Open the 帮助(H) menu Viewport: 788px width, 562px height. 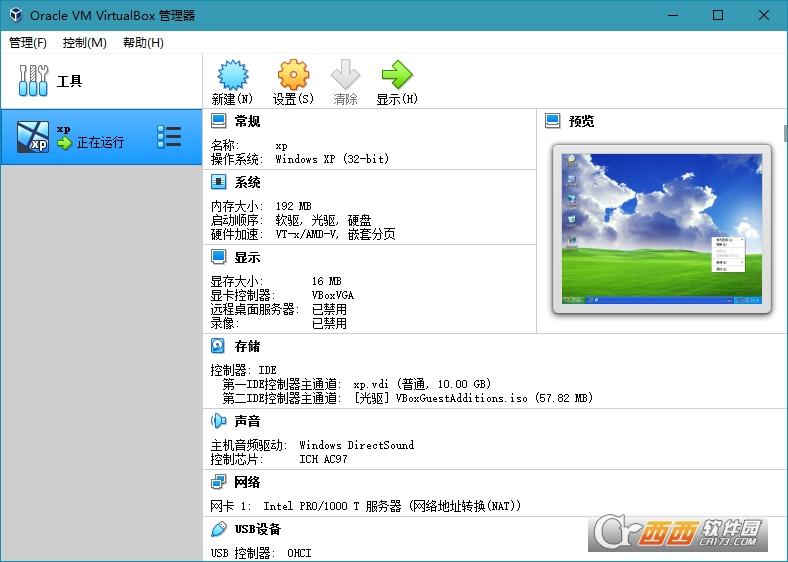143,43
